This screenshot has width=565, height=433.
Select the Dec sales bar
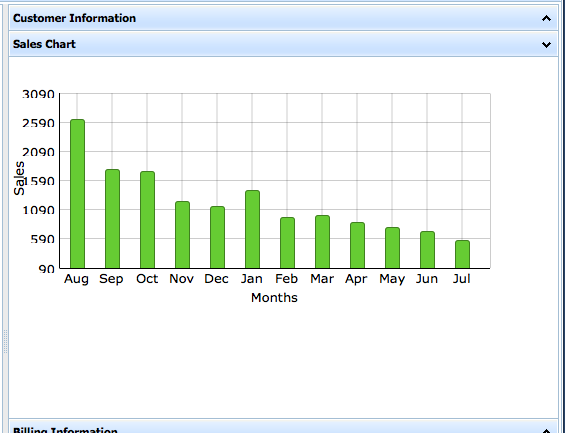click(x=217, y=237)
